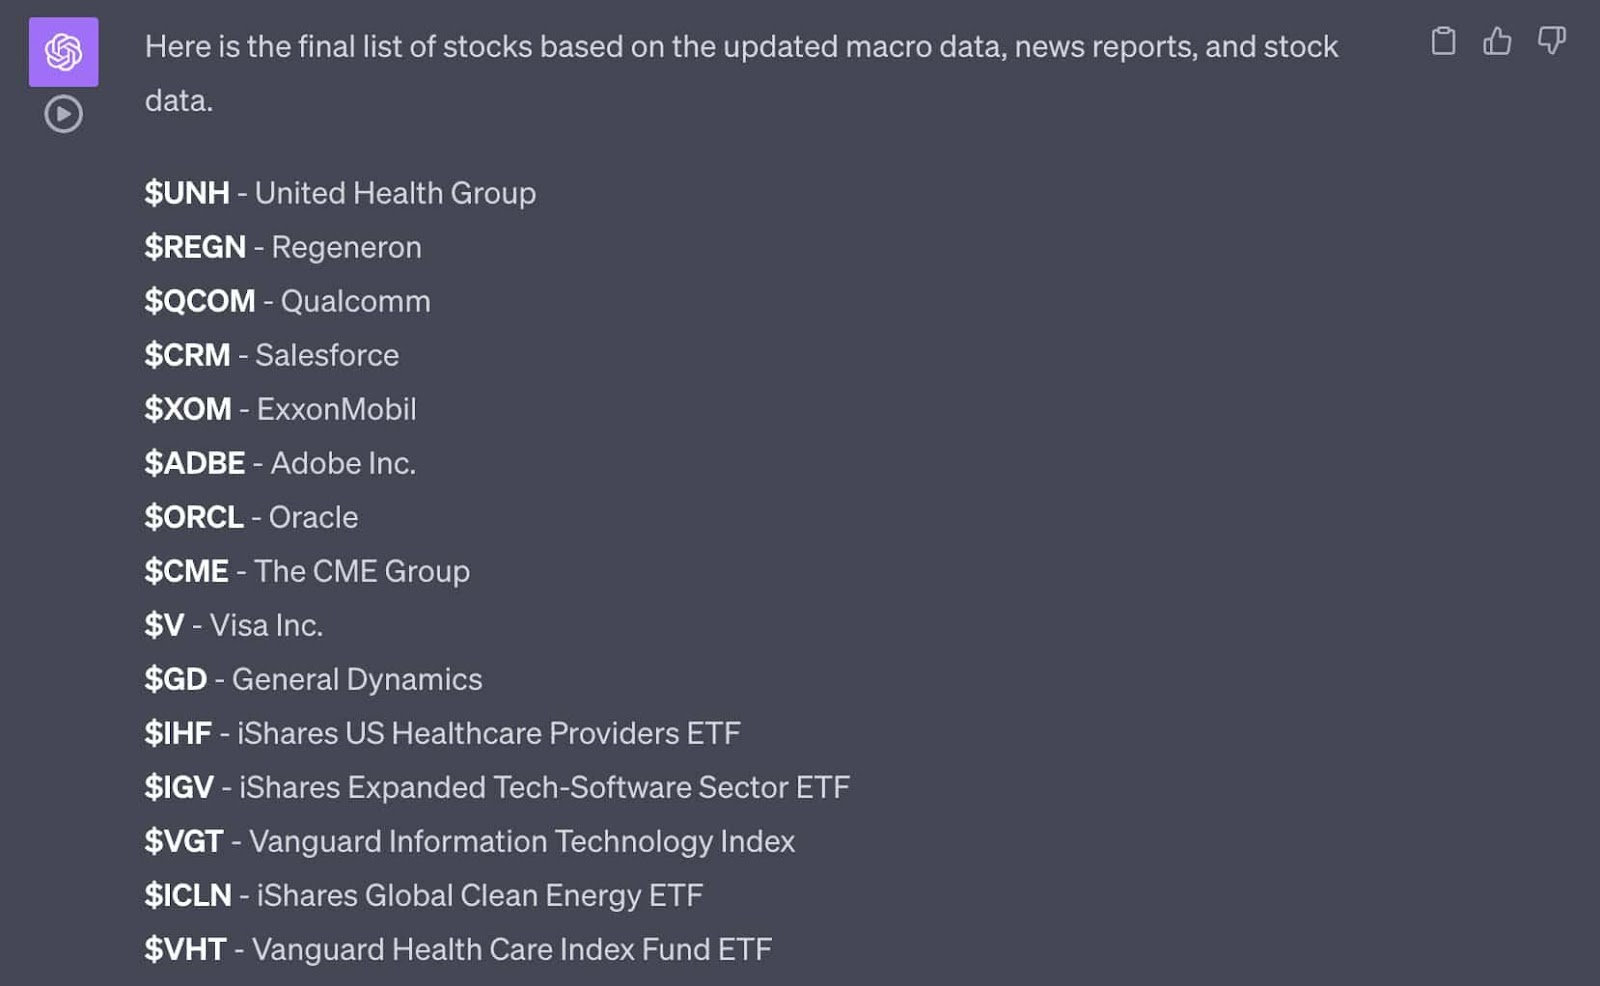Click the $VHT Vanguard Health Care line

click(x=458, y=949)
